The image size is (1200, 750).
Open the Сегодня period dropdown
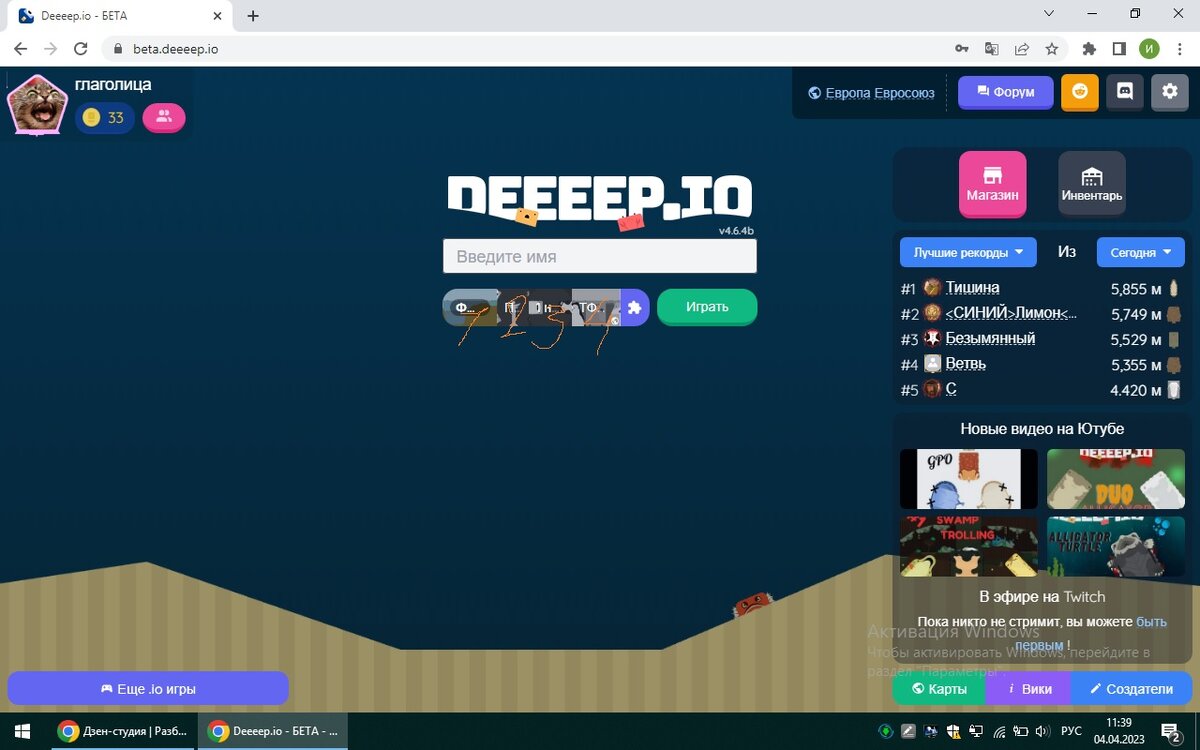coord(1141,252)
